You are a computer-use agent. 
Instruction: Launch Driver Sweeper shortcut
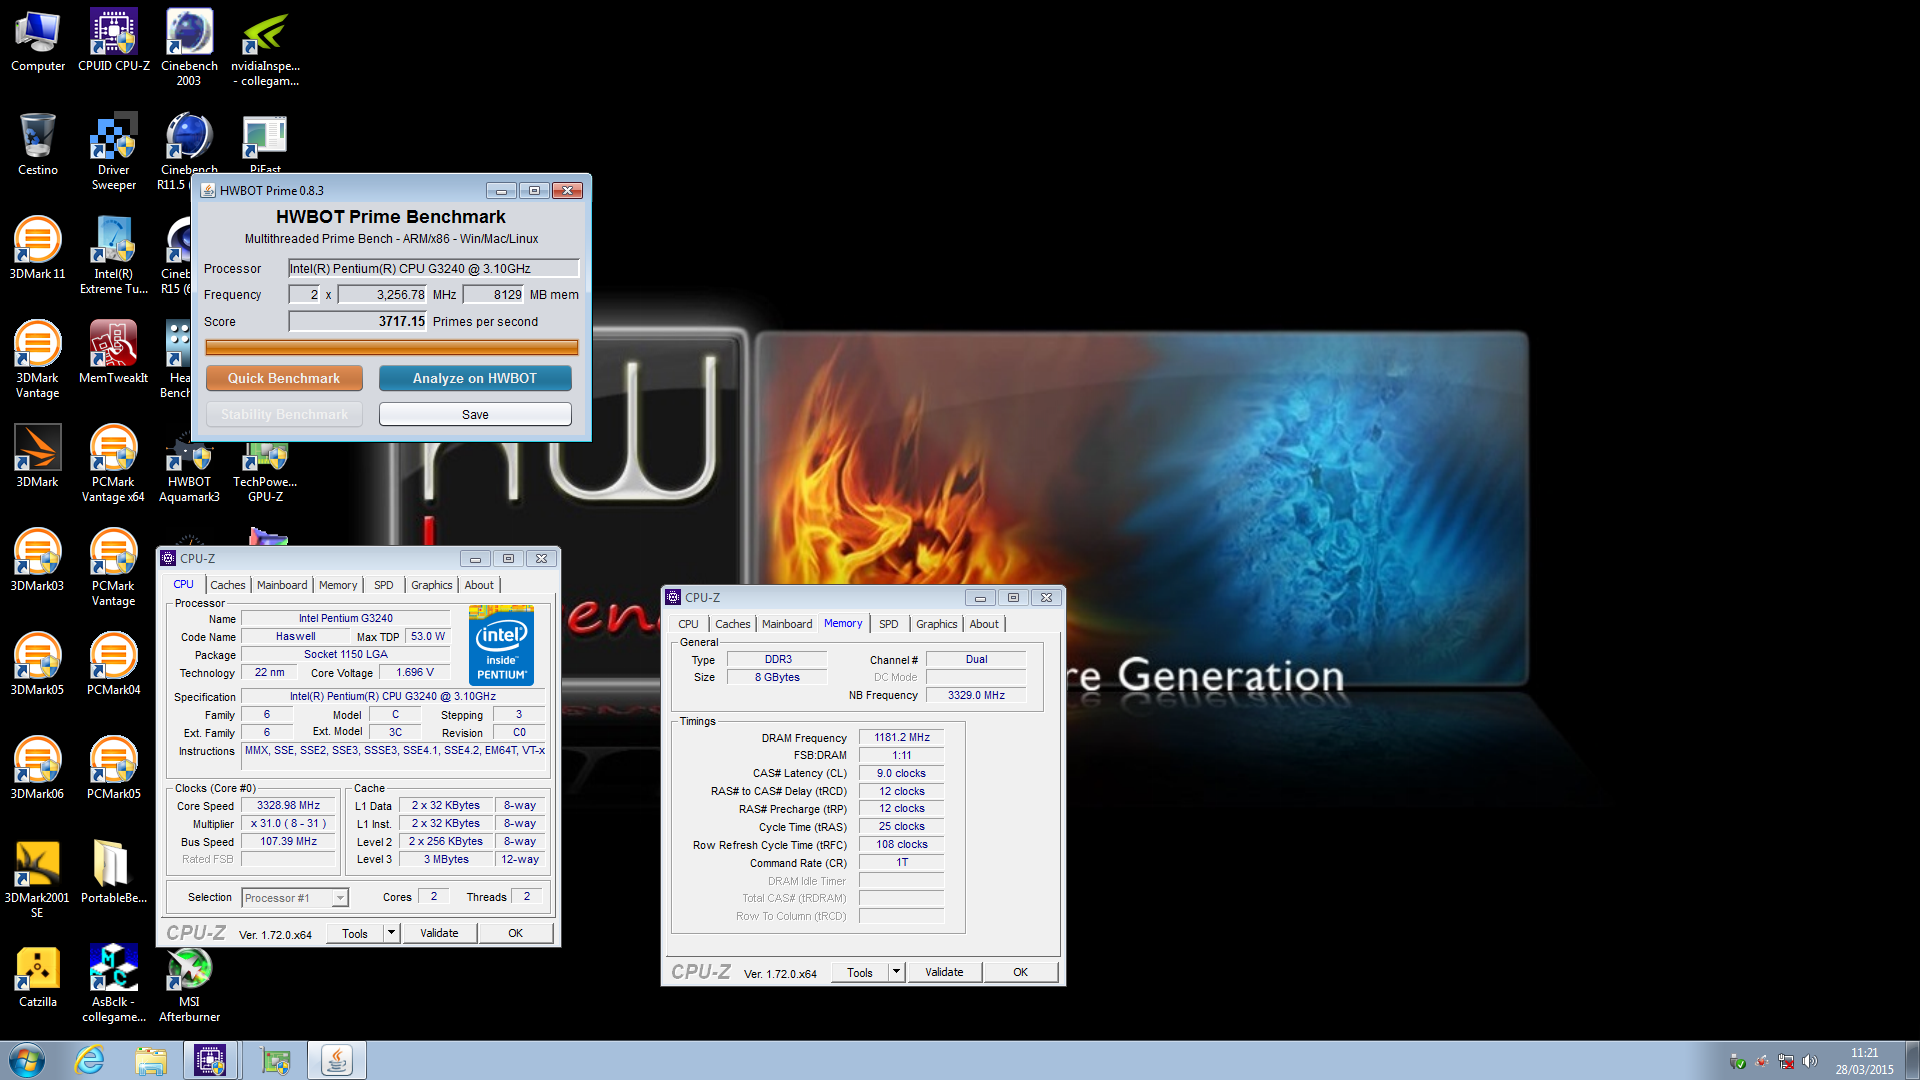point(114,151)
